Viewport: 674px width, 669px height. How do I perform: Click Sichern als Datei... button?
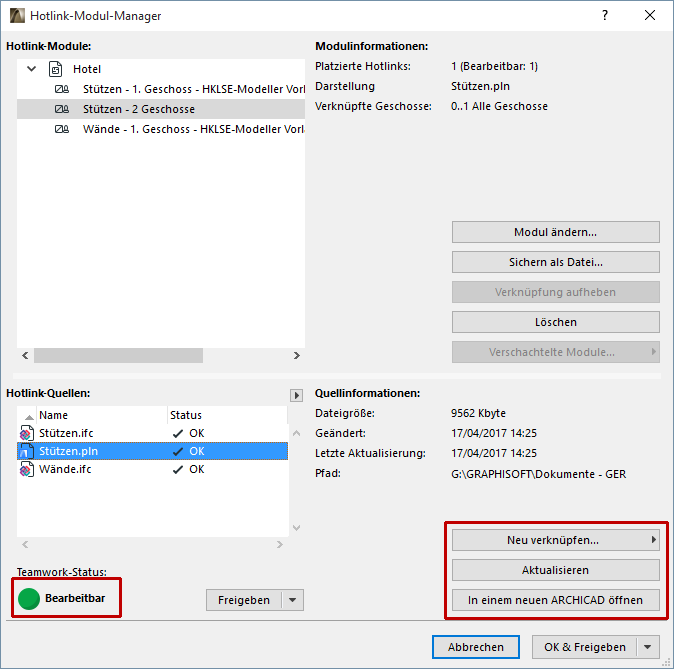click(555, 262)
